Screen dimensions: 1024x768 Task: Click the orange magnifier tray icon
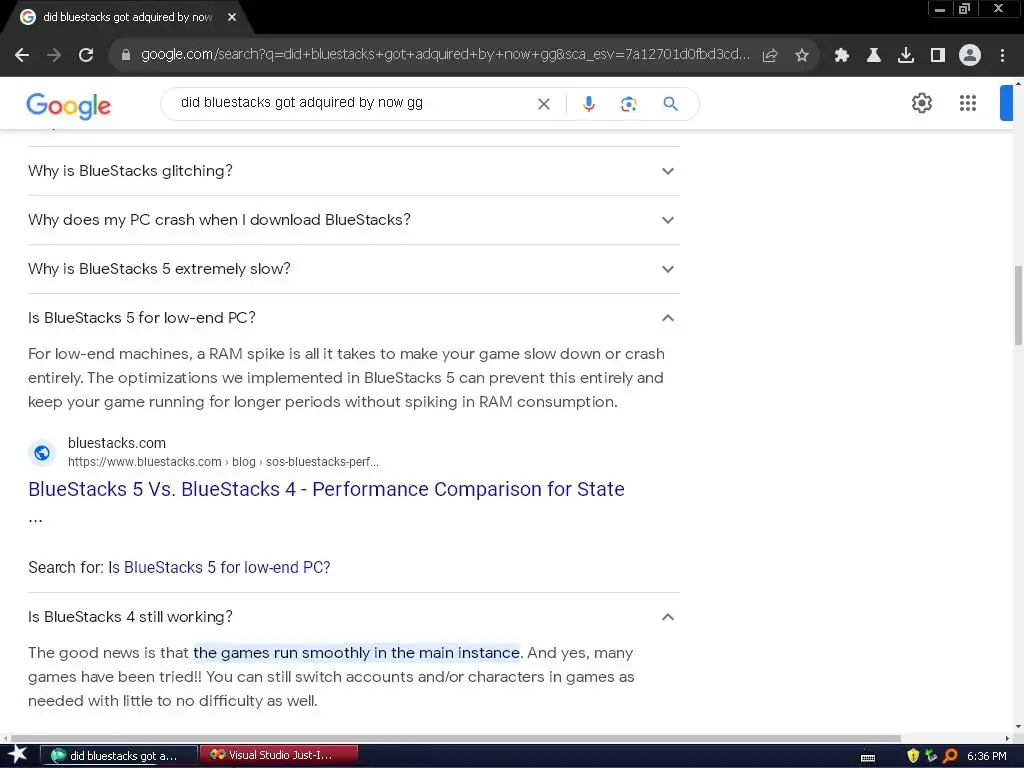[950, 756]
